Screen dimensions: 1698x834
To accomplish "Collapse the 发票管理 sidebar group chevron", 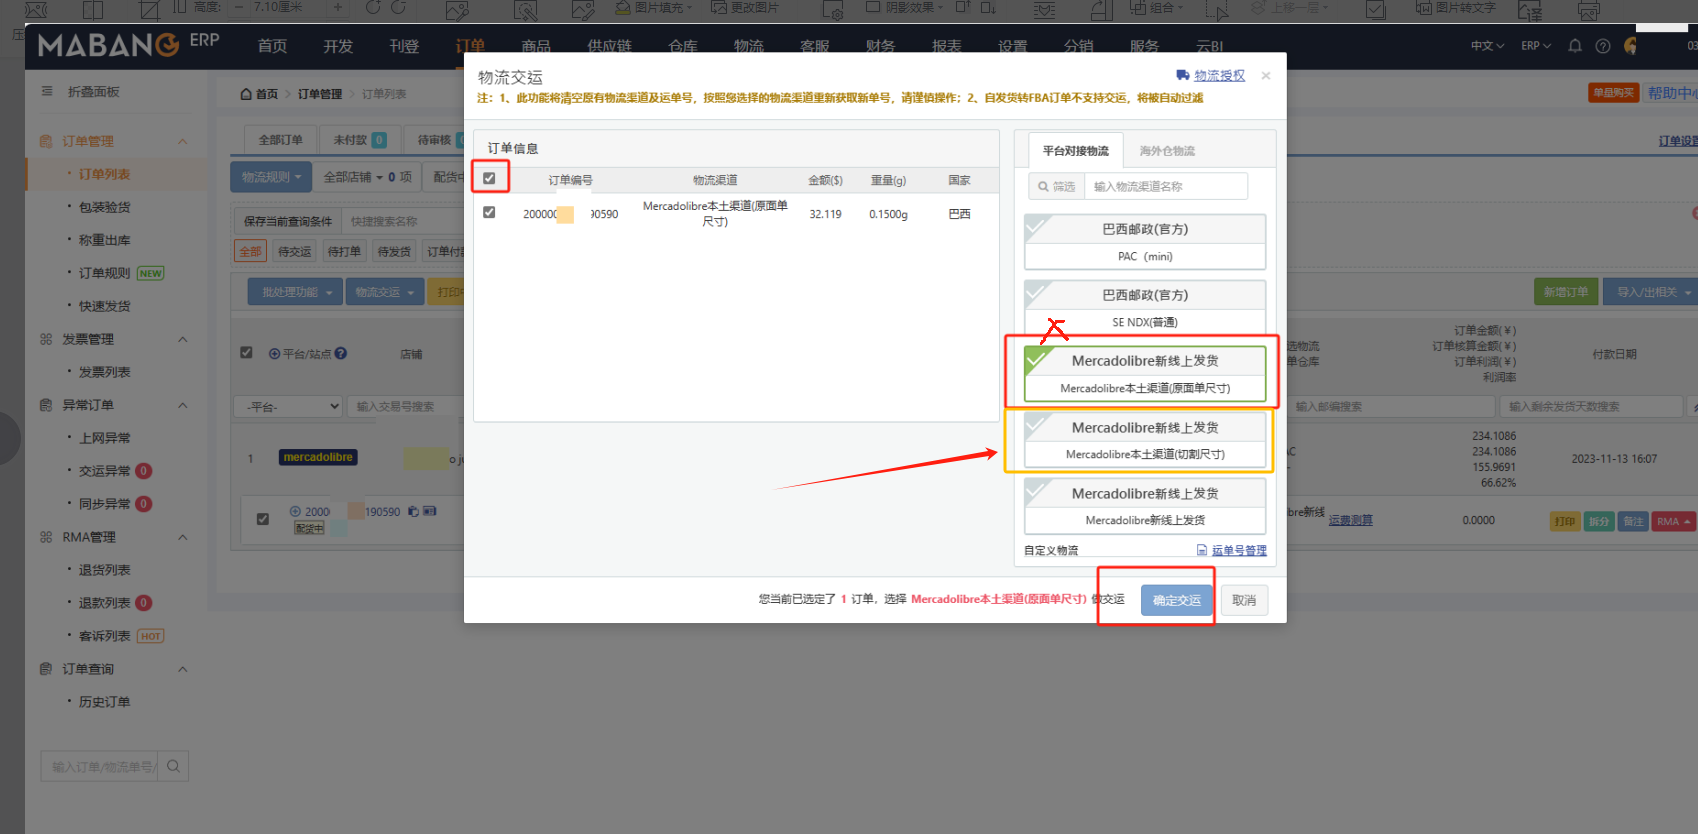I will pos(183,339).
